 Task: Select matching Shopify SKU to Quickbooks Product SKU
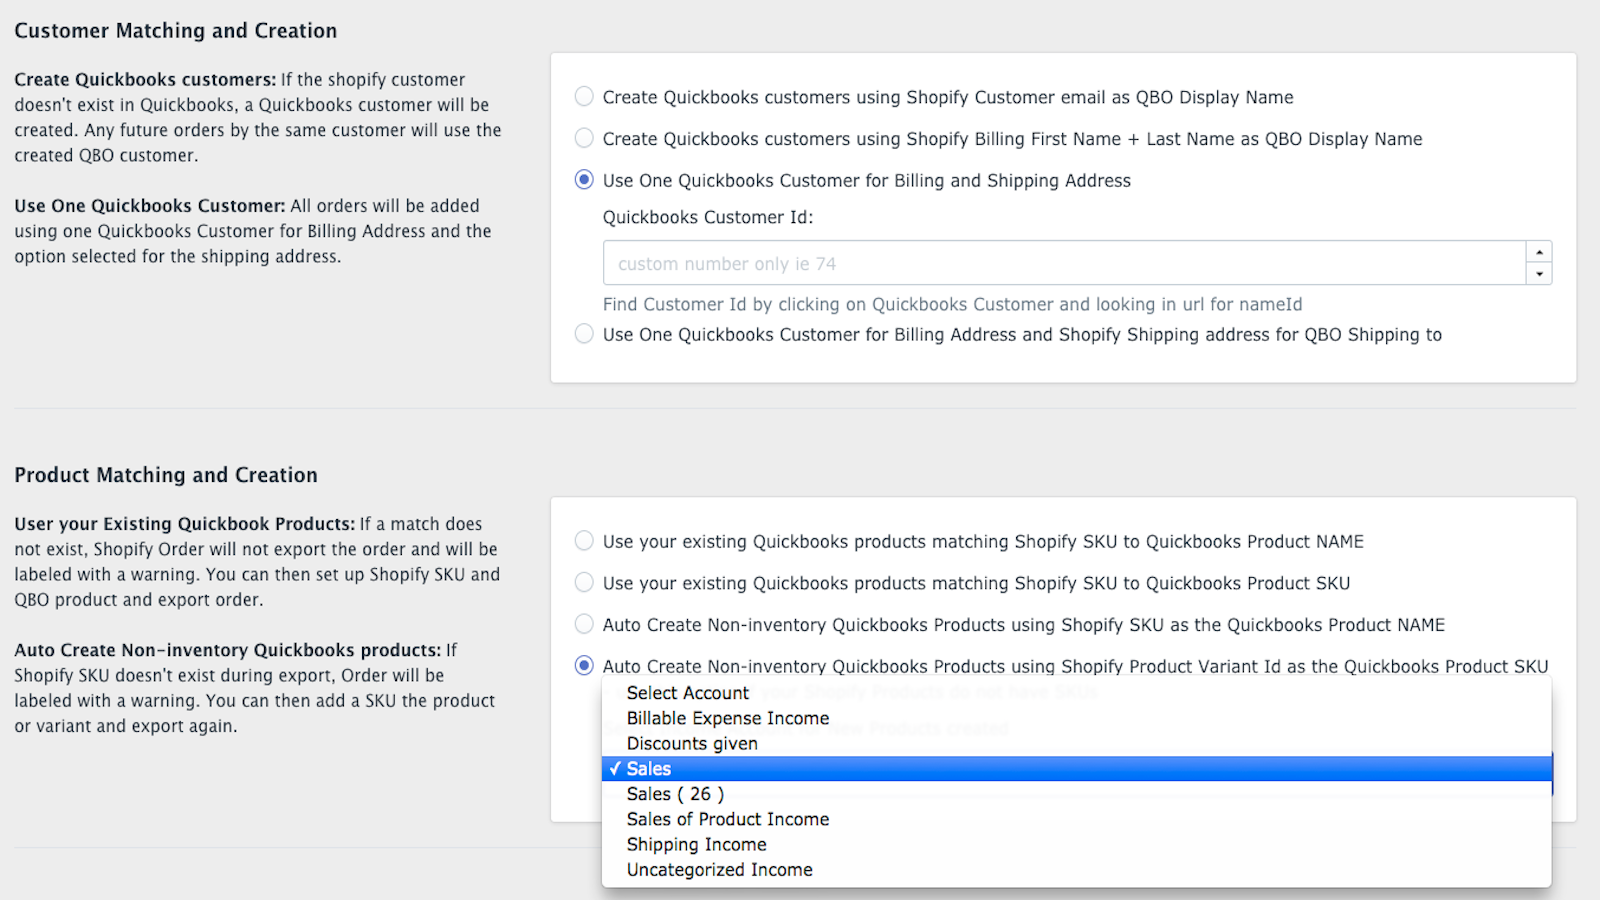584,583
